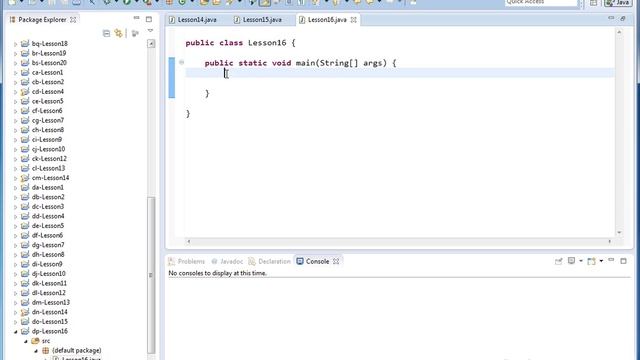The height and width of the screenshot is (360, 640).
Task: Select the dg-Lesson7 project
Action: (48, 245)
